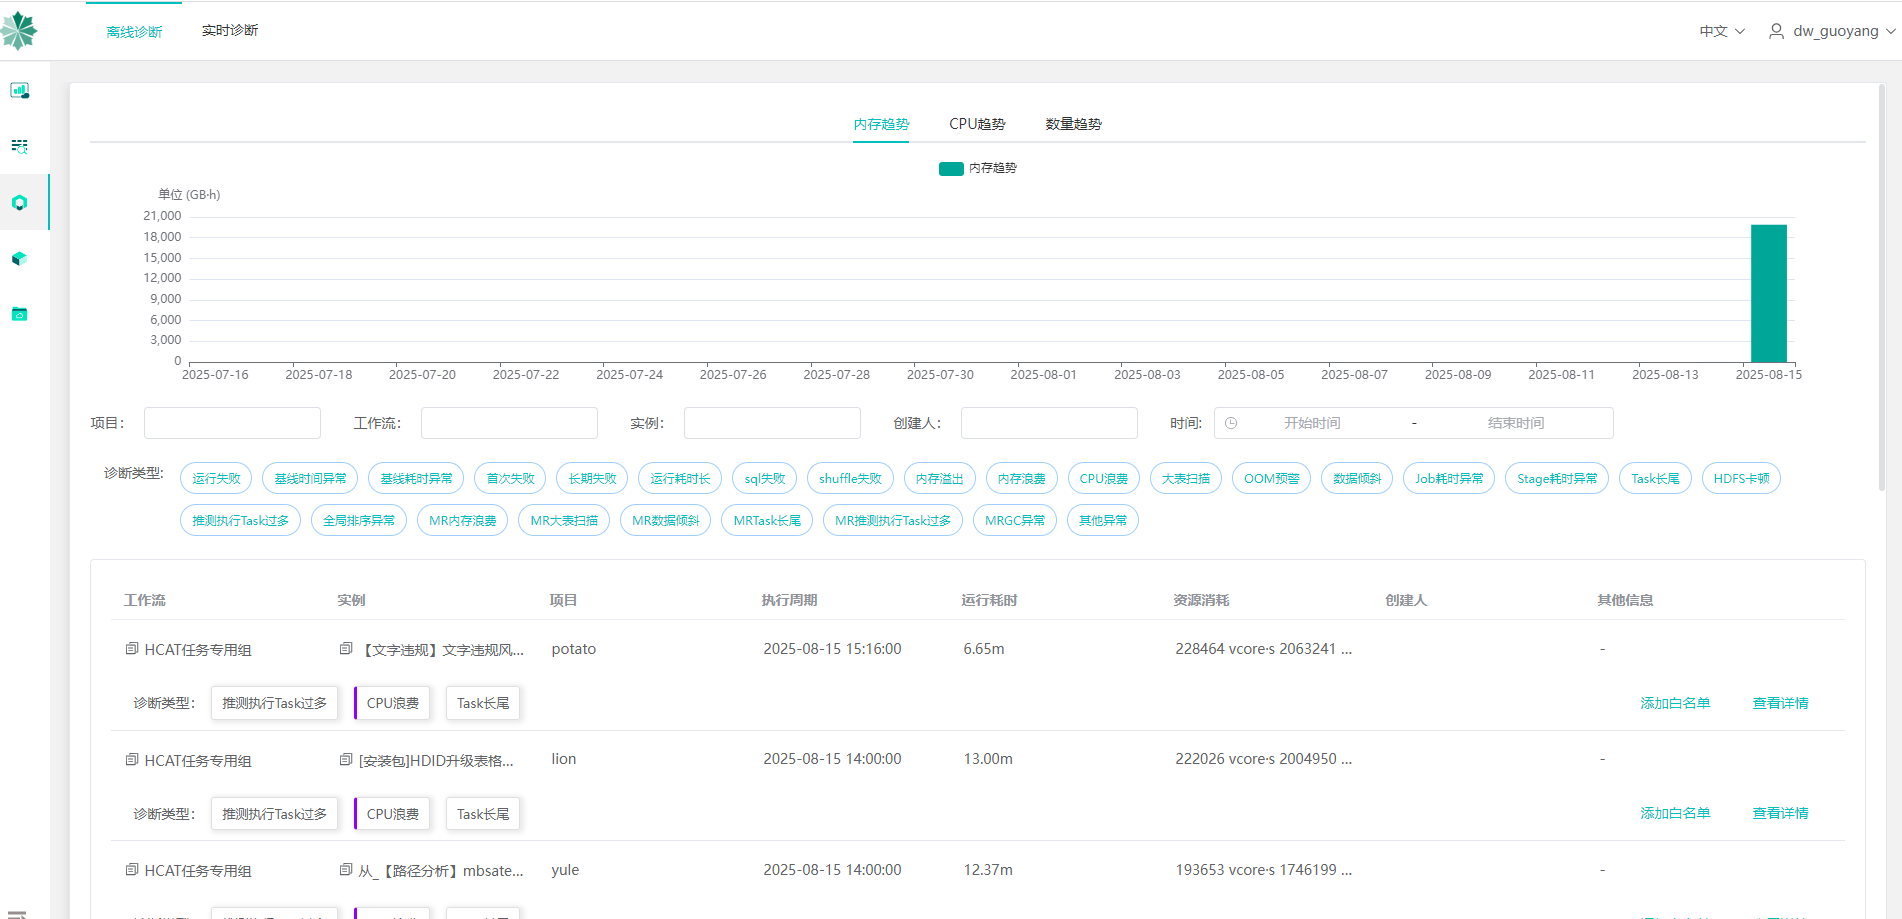
Task: Select Stage耗时异常 filter tag
Action: tap(1557, 478)
